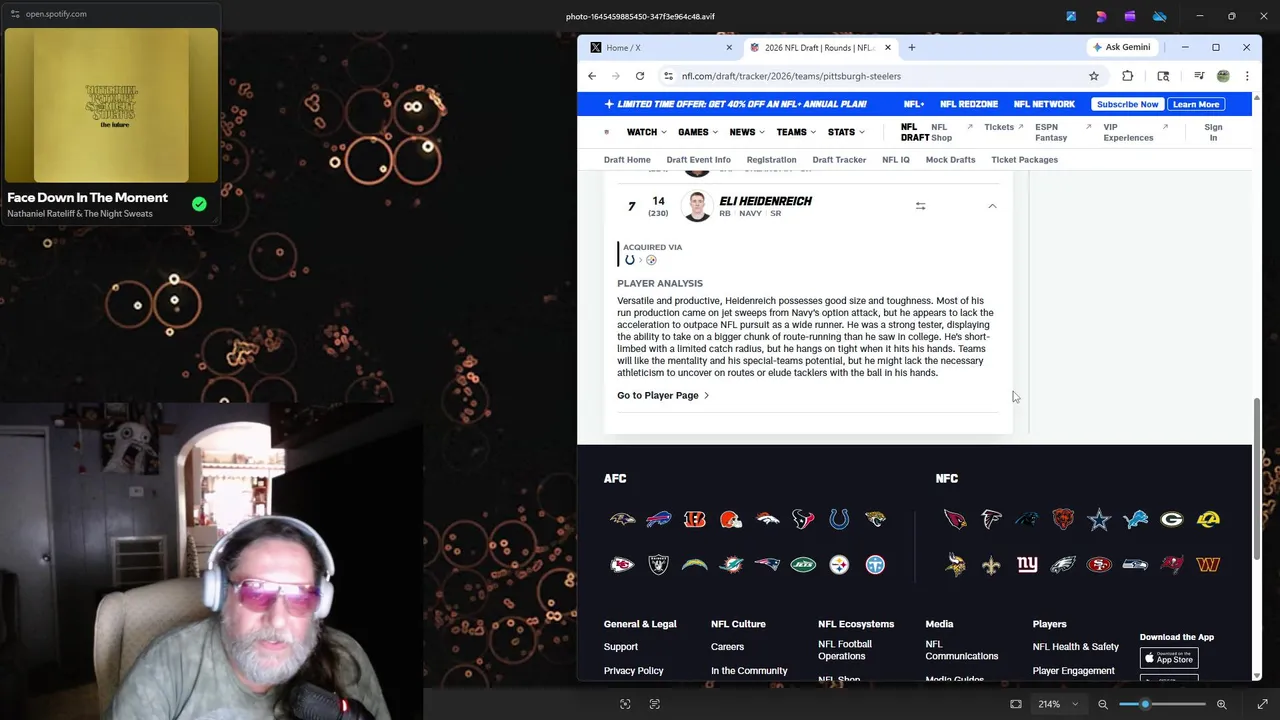Select the Miami Dolphins logo

731,565
